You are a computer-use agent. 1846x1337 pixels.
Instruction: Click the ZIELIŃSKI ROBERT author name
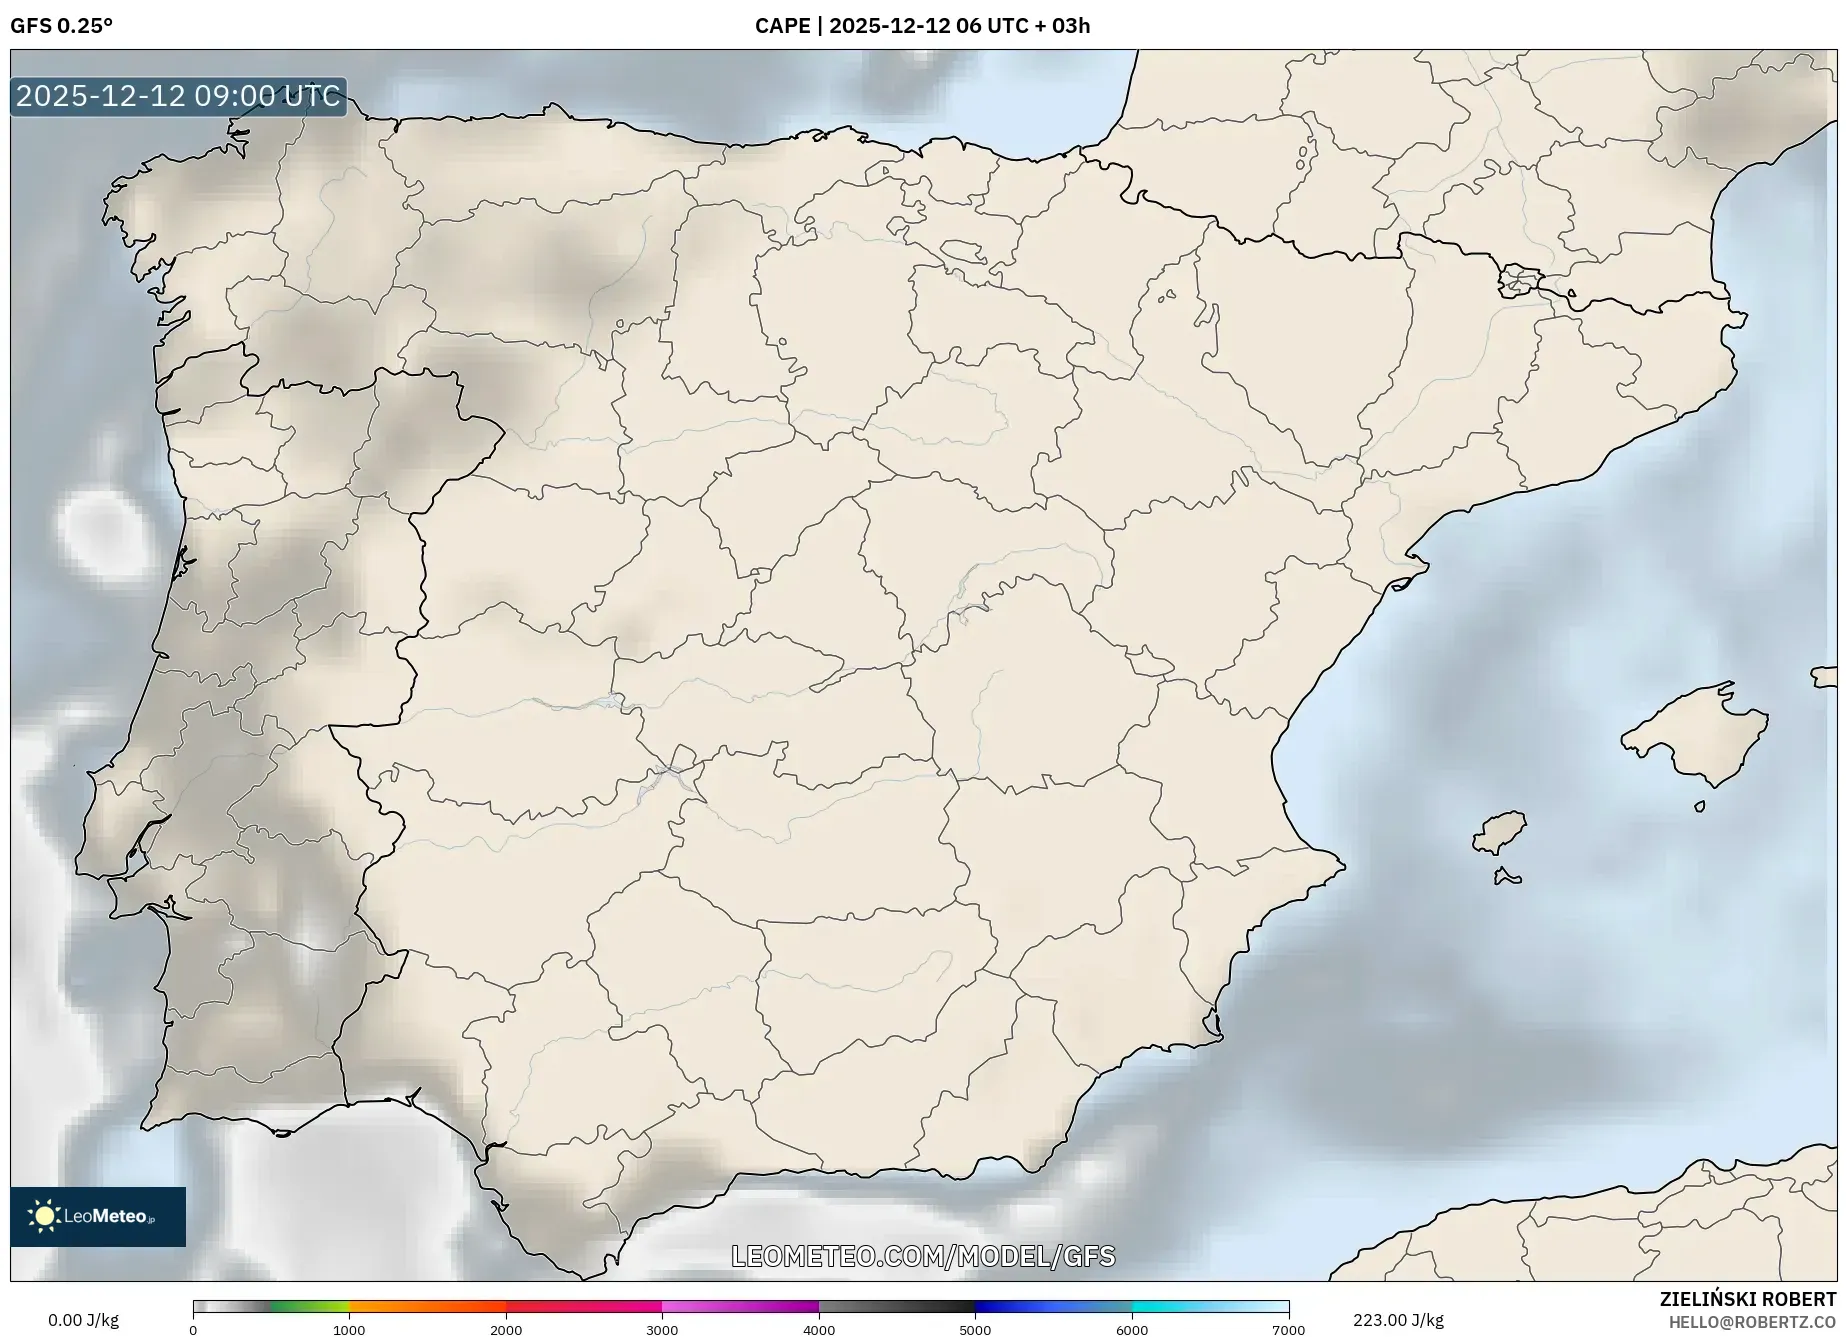(1750, 1297)
